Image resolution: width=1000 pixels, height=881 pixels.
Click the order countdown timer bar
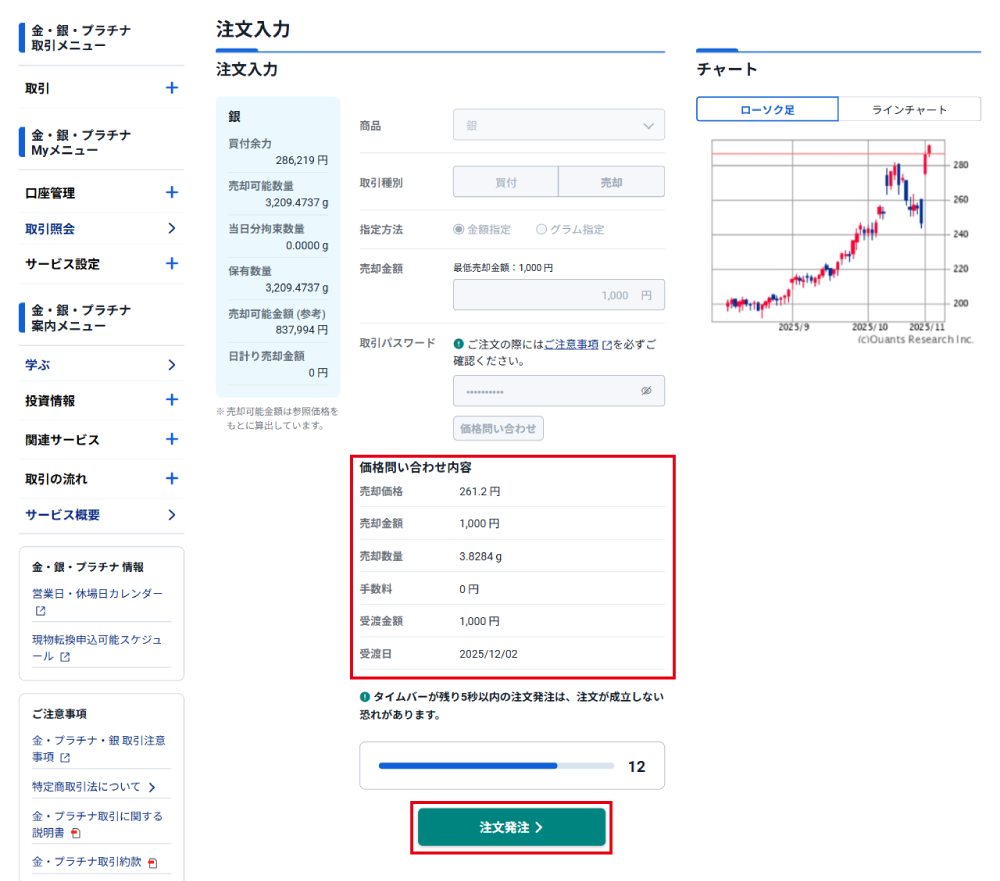coord(496,766)
